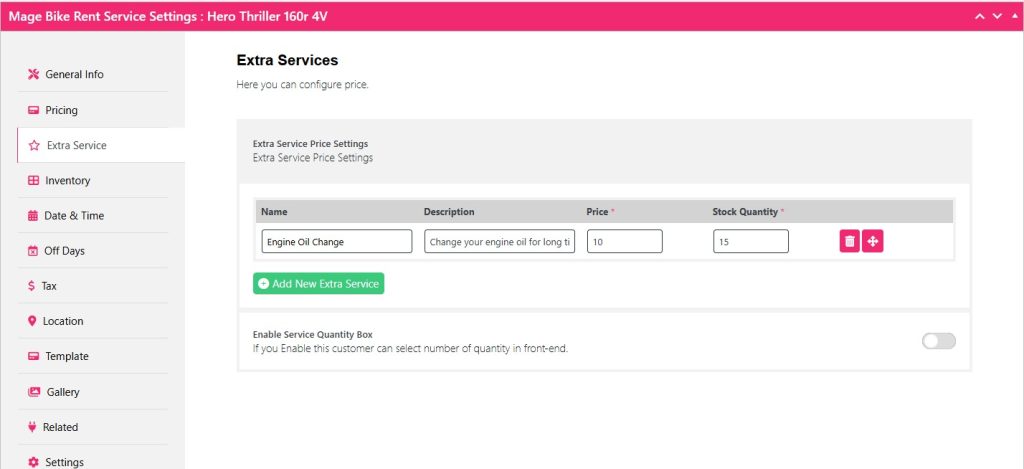Click the Pricing icon in the sidebar

[33, 110]
